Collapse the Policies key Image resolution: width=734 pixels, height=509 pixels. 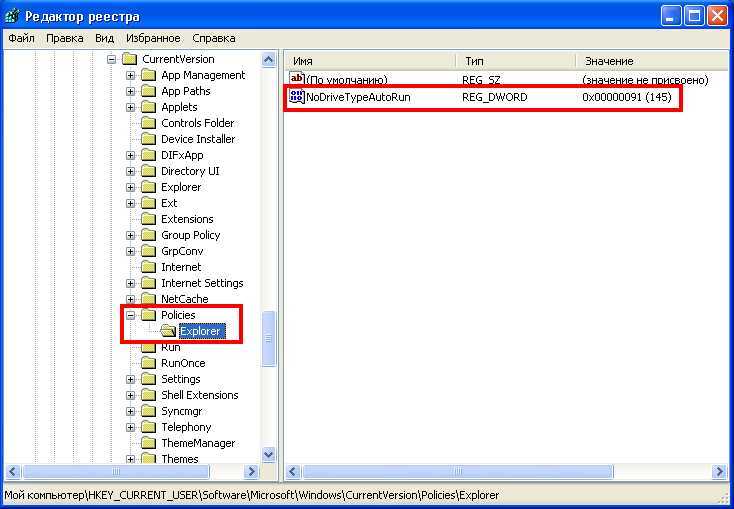tap(131, 315)
